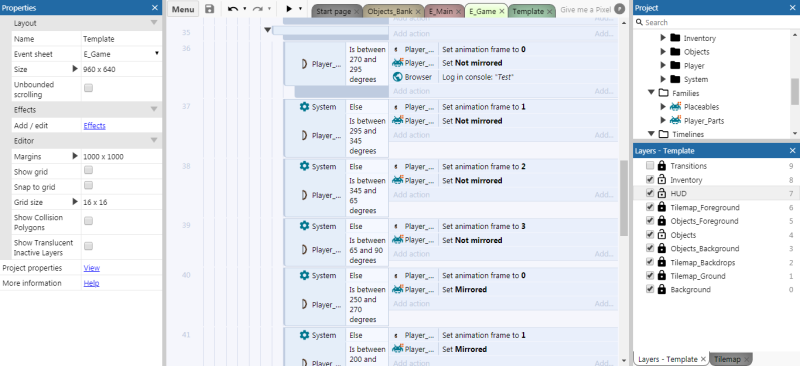Collapse the Families folder in Project
The width and height of the screenshot is (800, 366).
click(x=652, y=93)
